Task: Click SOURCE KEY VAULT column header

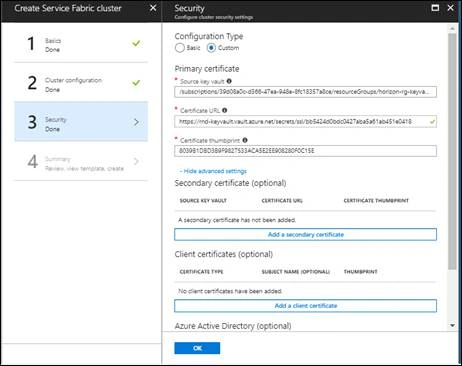Action: coord(203,200)
